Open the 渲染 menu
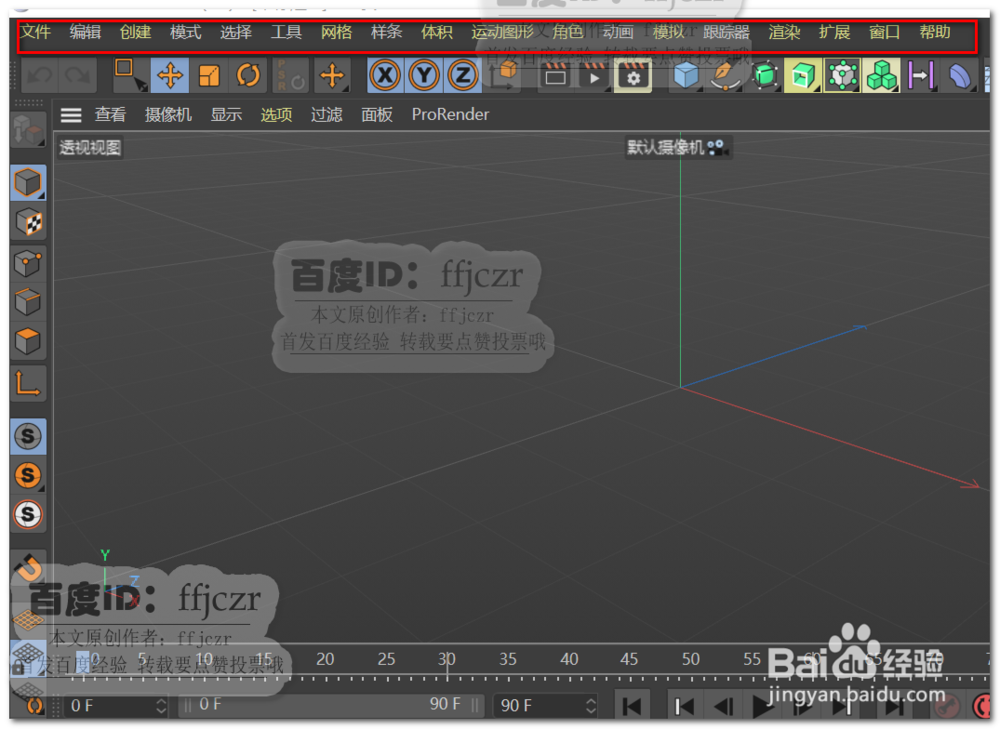Screen dimensions: 1000x729 point(784,32)
